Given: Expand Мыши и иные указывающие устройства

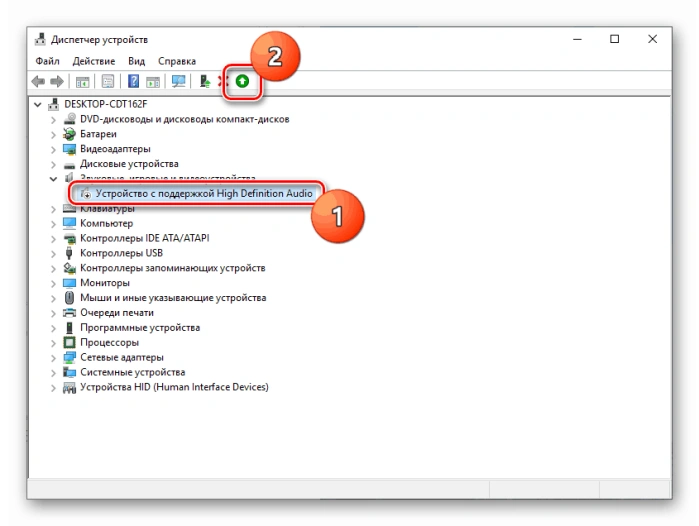Looking at the screenshot, I should click(53, 298).
